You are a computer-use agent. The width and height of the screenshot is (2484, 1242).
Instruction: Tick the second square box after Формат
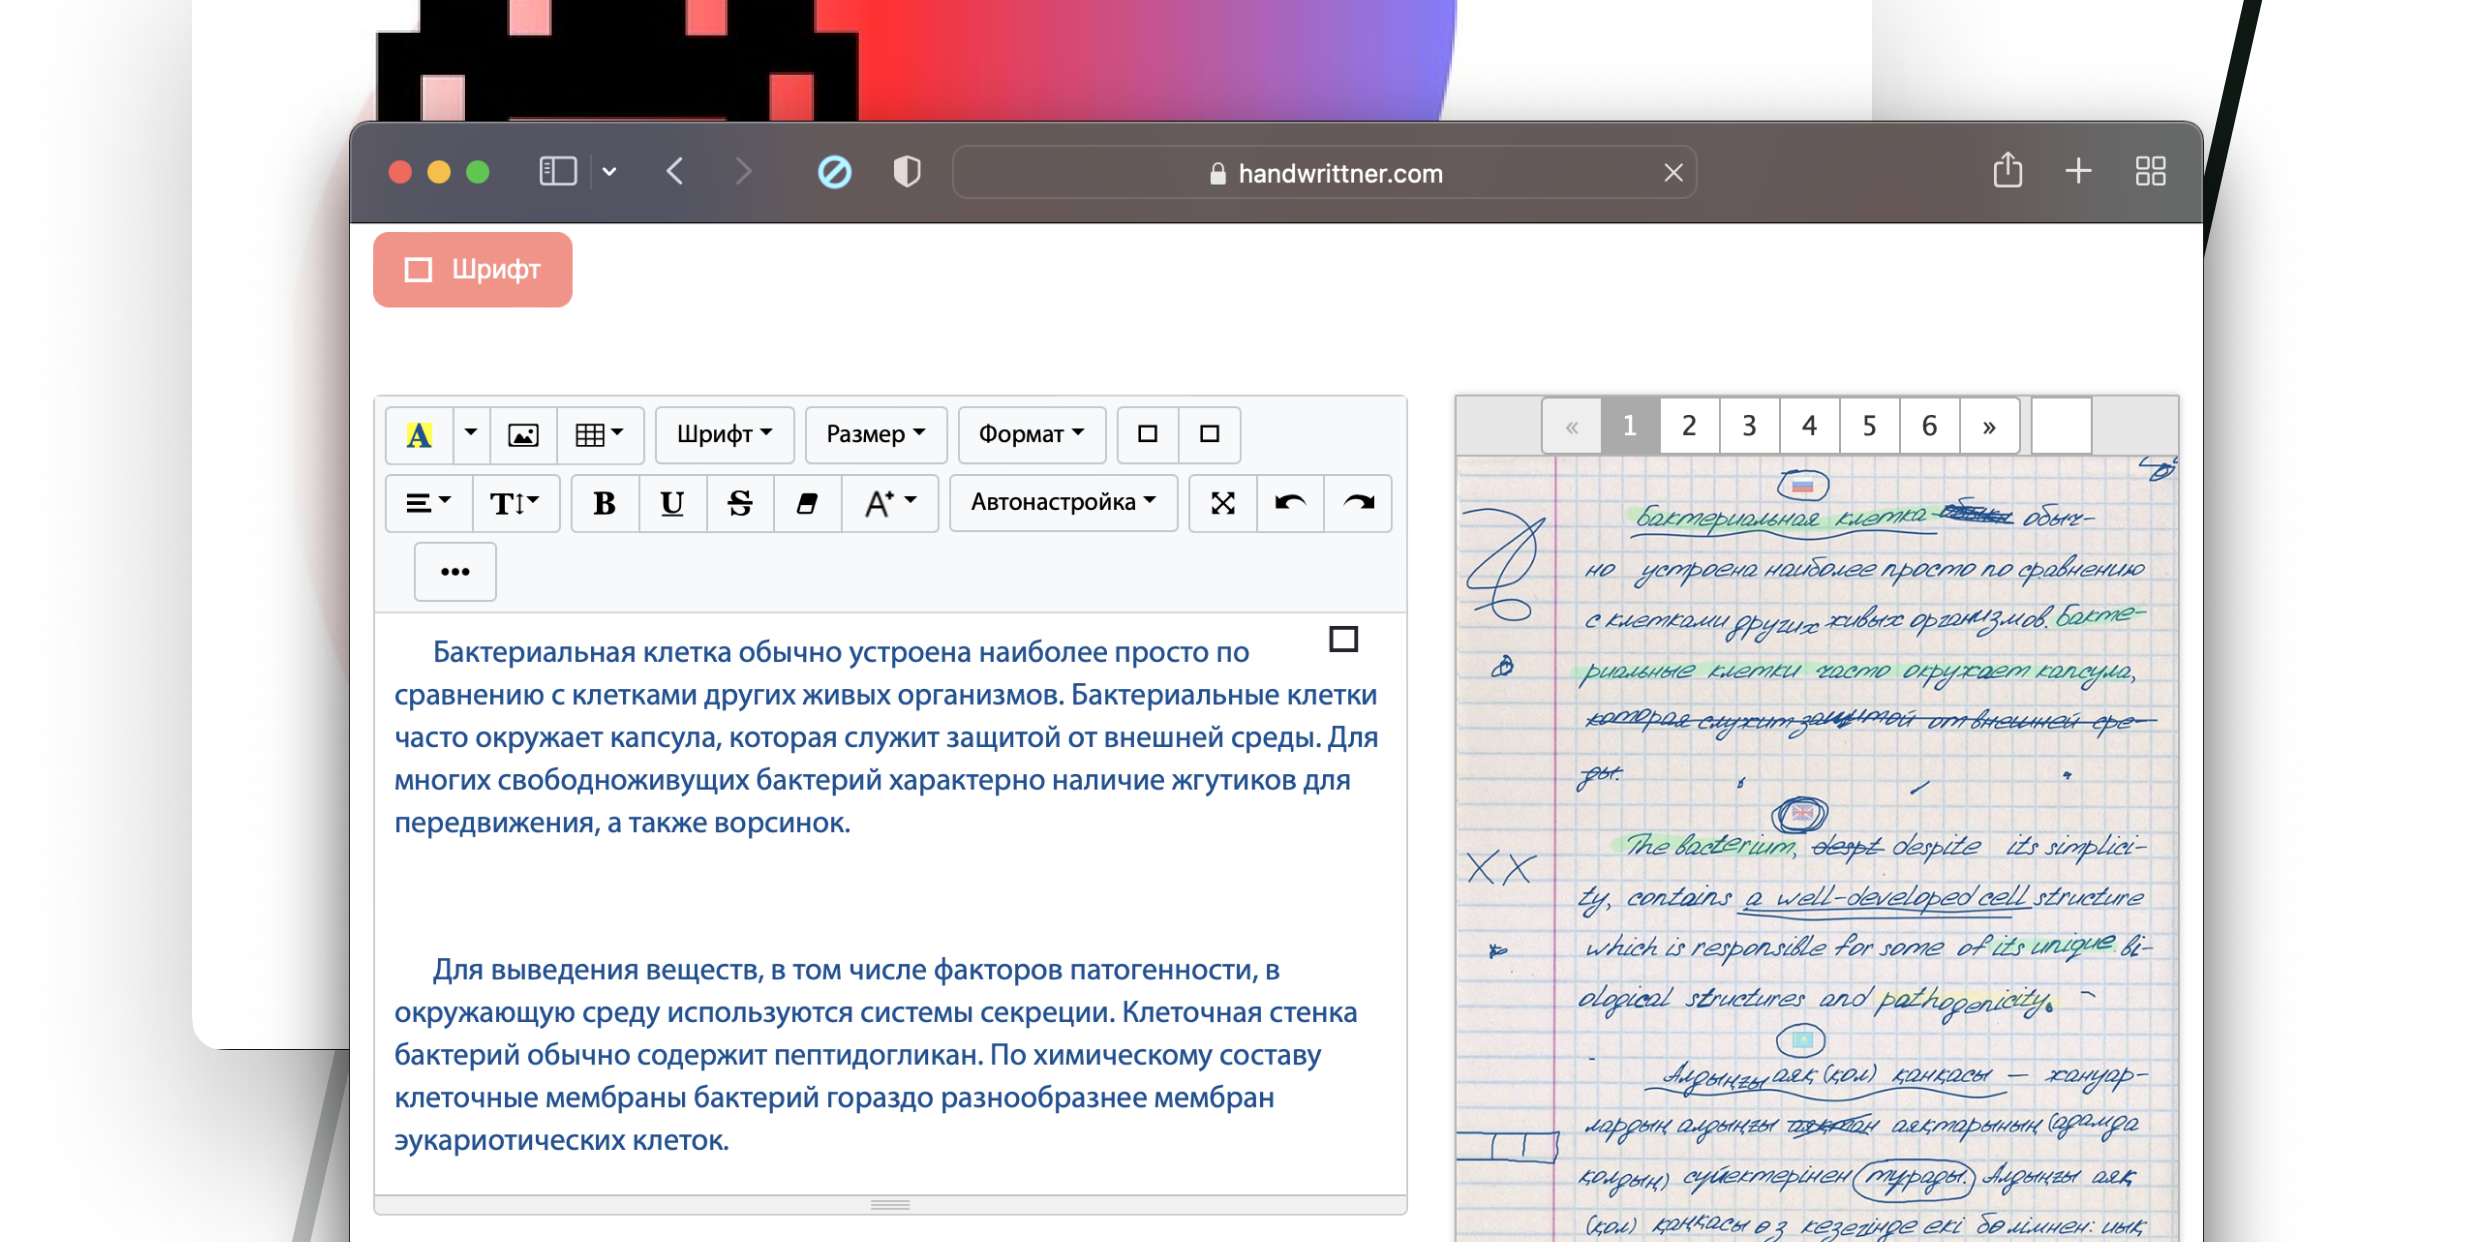coord(1210,434)
